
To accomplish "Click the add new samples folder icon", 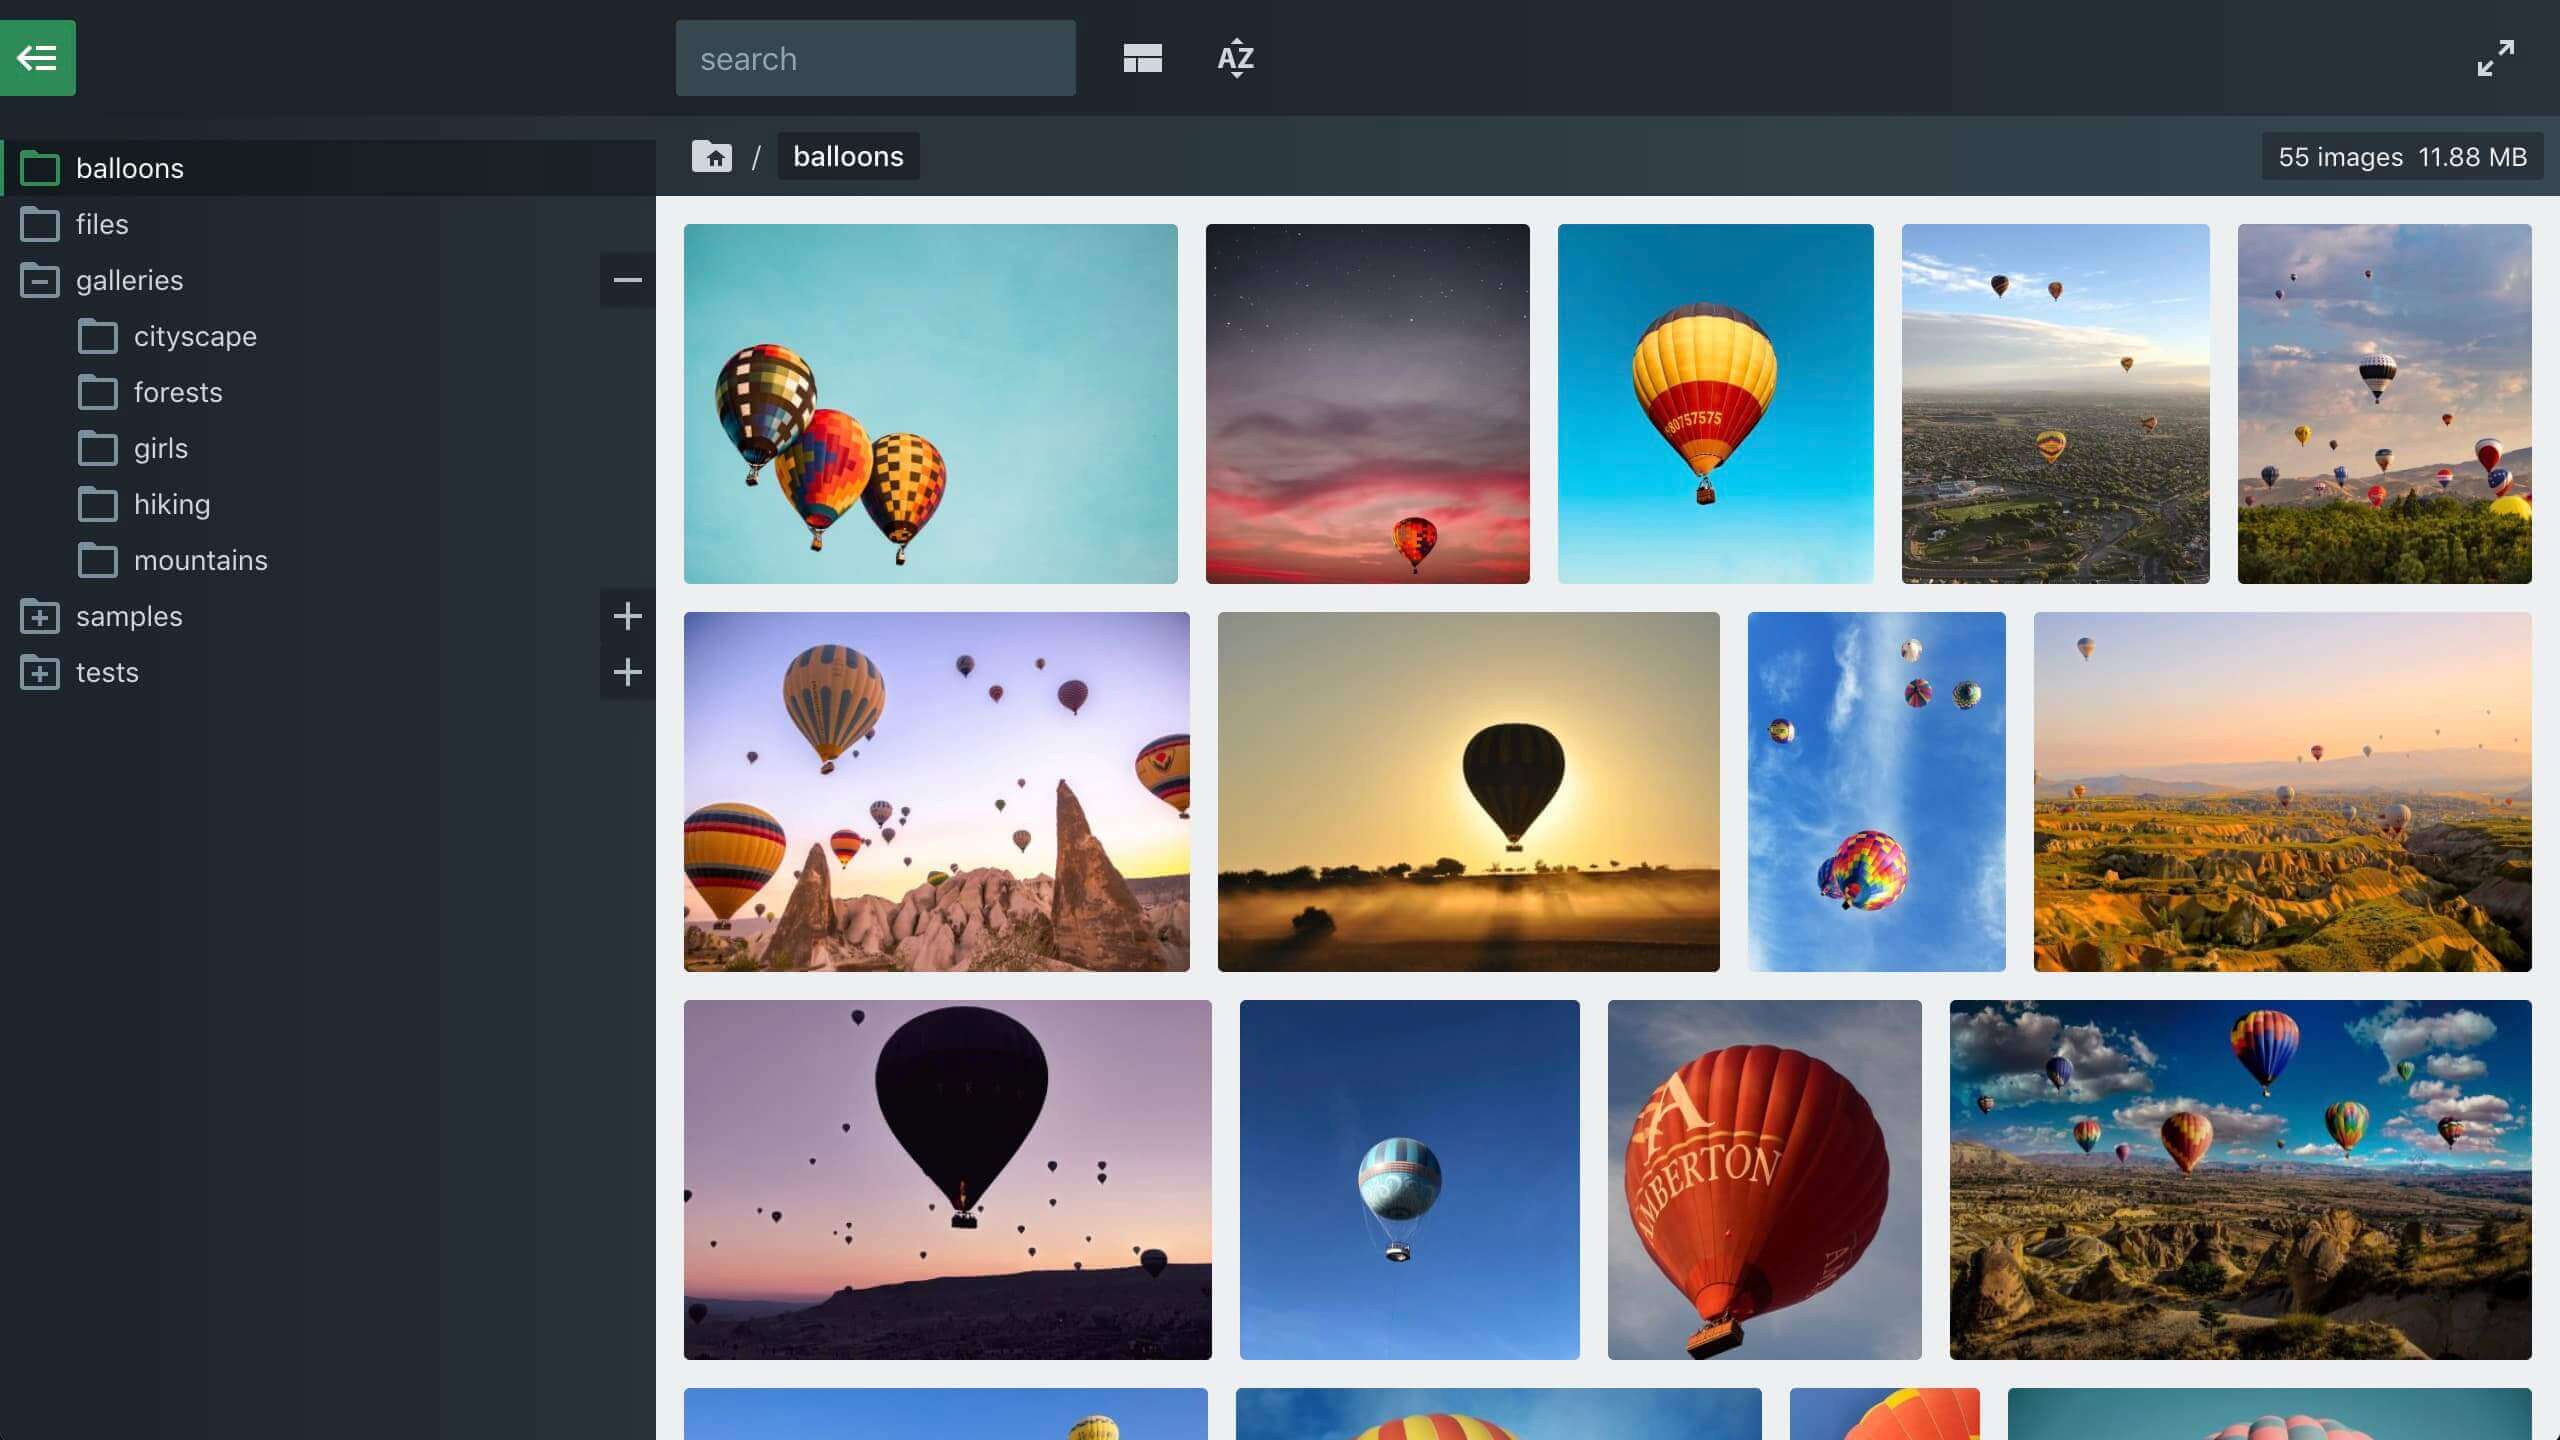I will pyautogui.click(x=626, y=615).
